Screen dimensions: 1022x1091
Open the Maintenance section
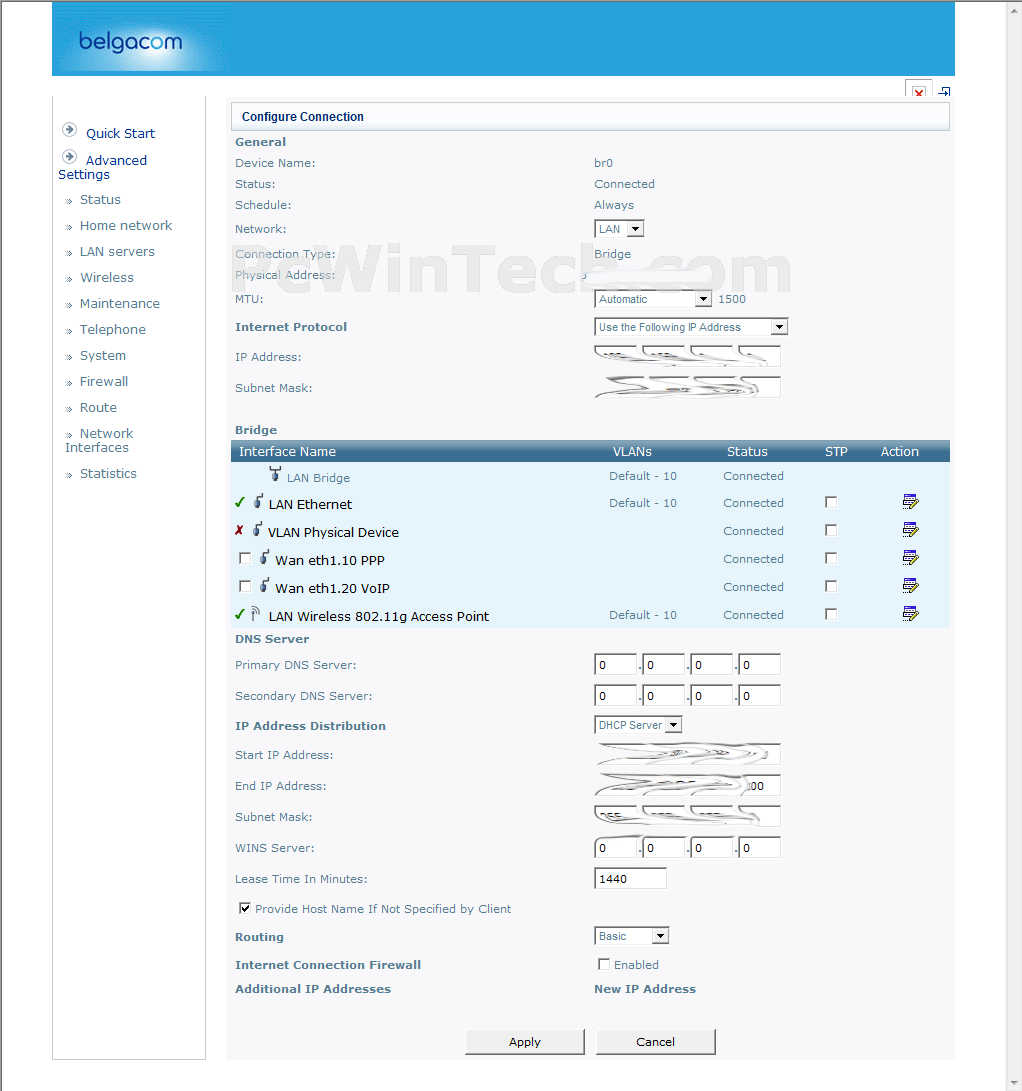point(120,303)
